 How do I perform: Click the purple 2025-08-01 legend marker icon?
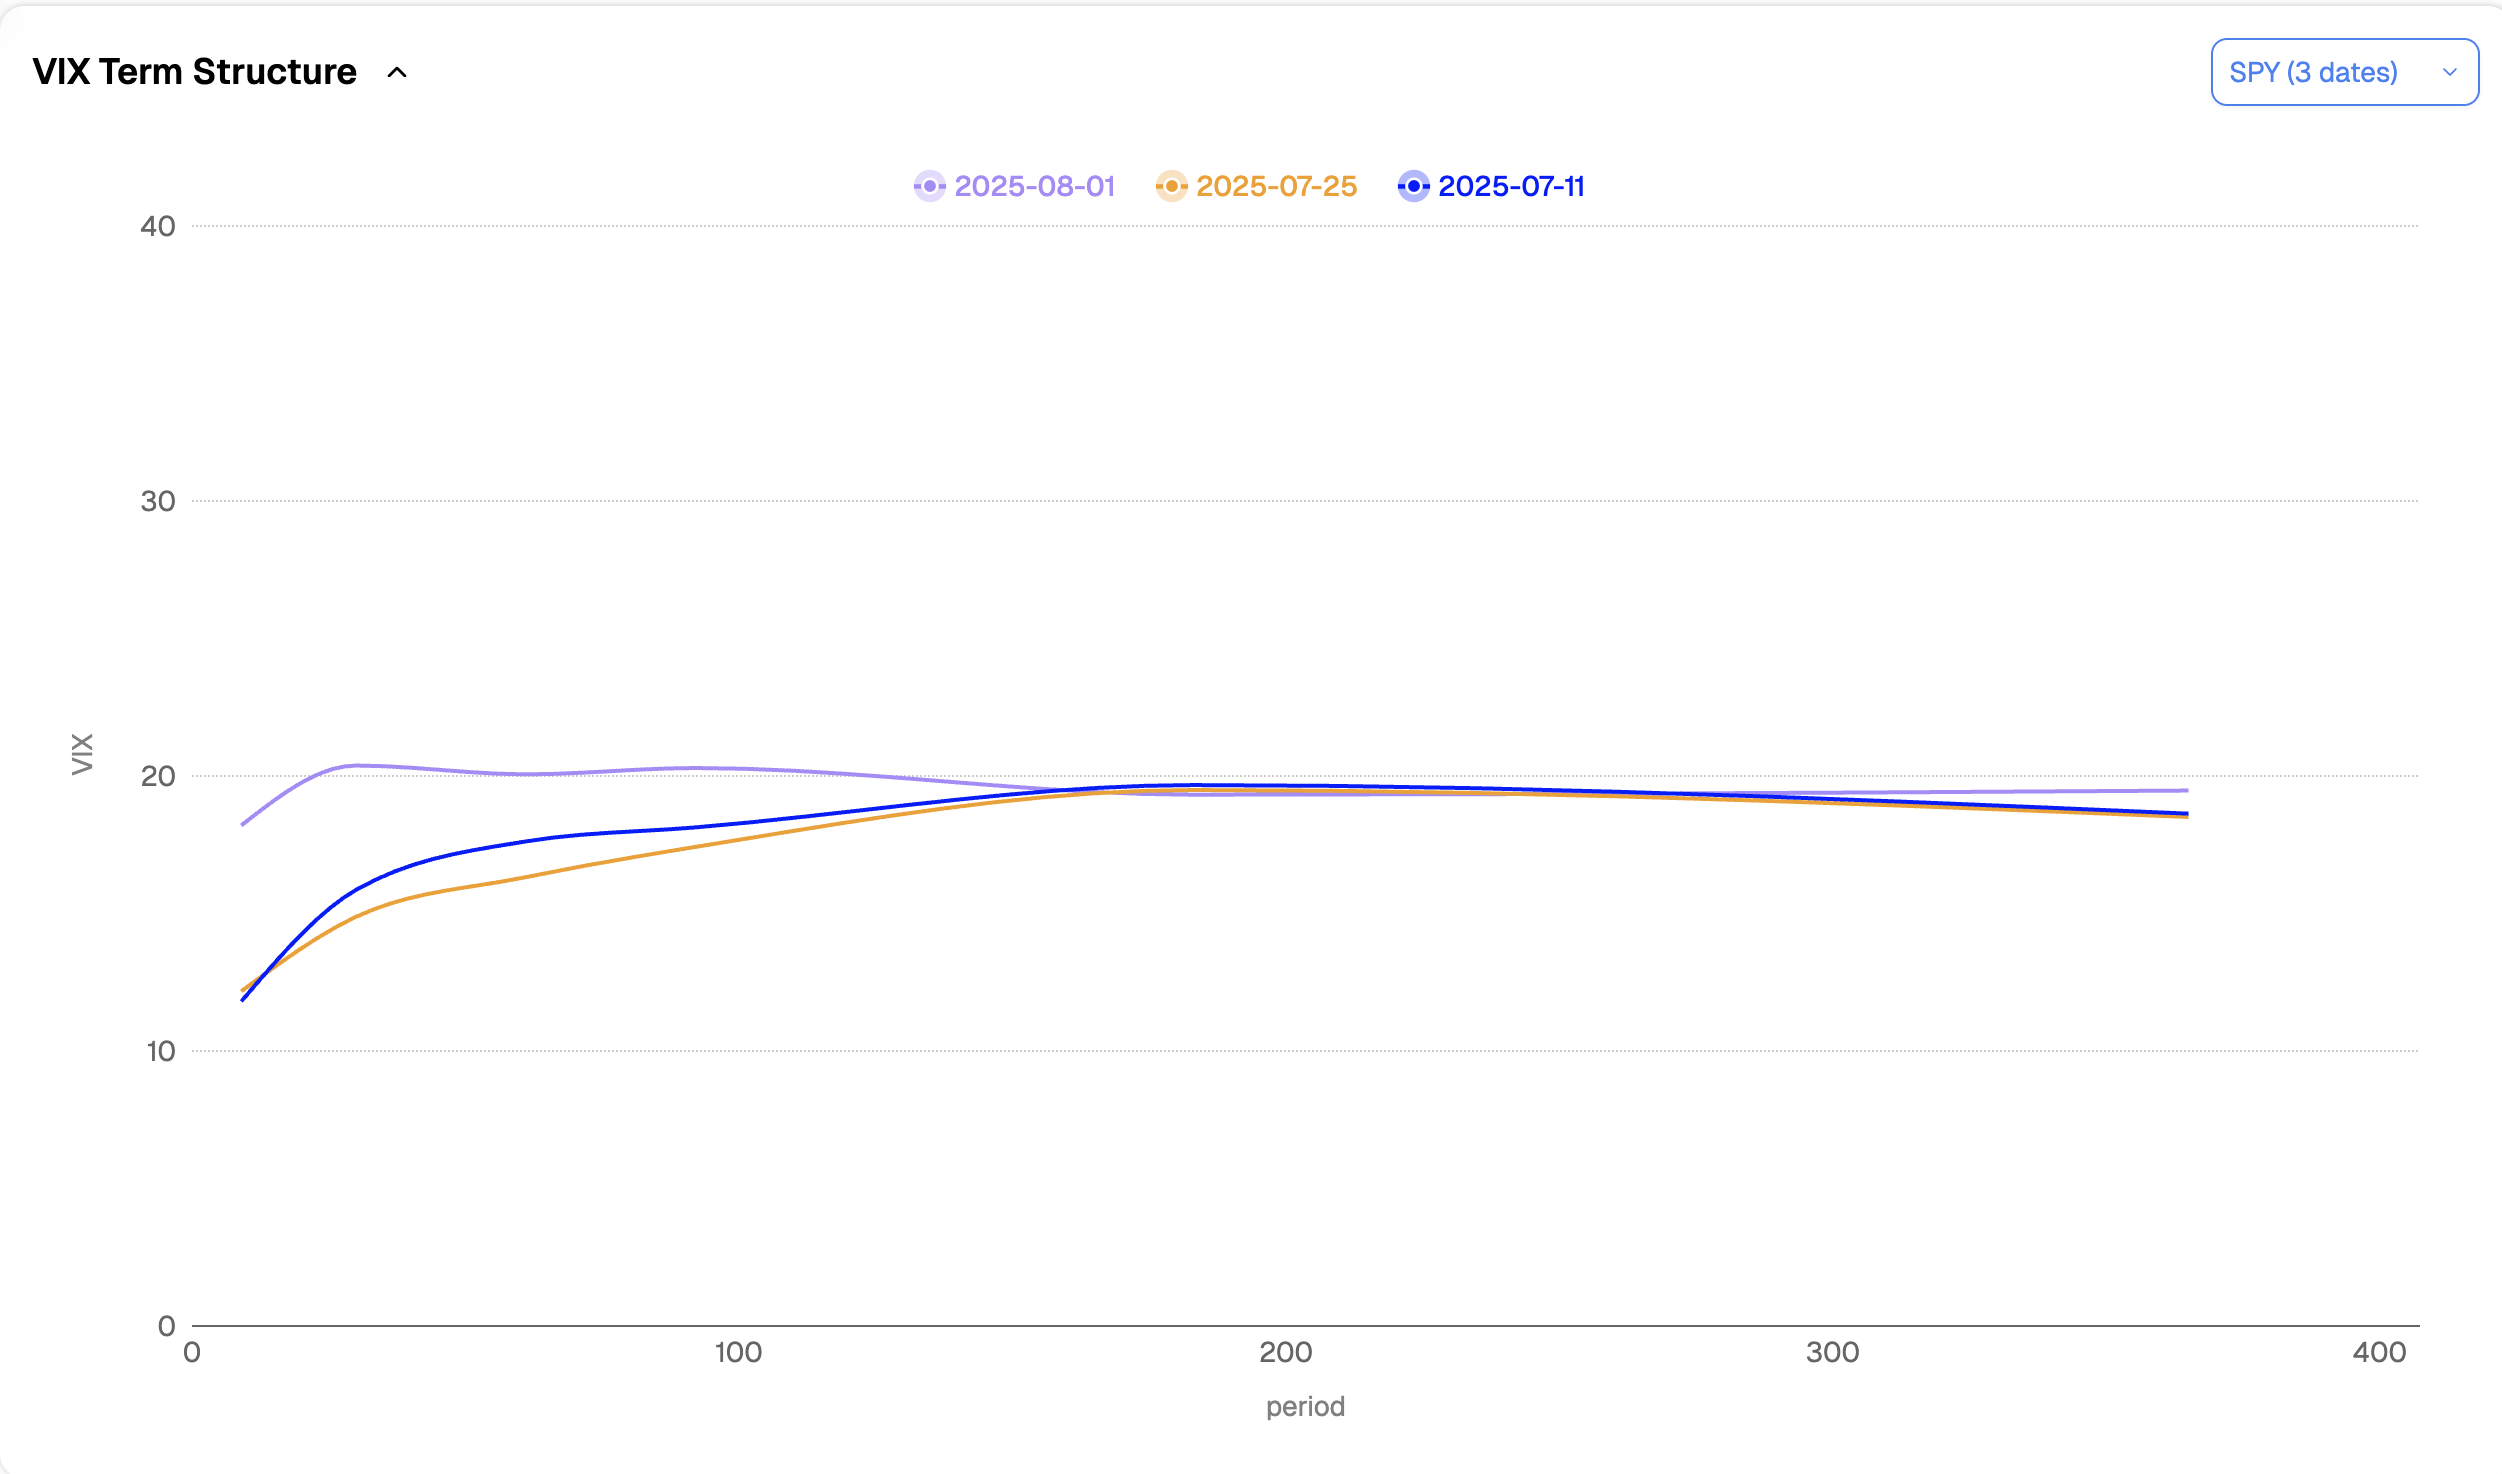point(929,186)
